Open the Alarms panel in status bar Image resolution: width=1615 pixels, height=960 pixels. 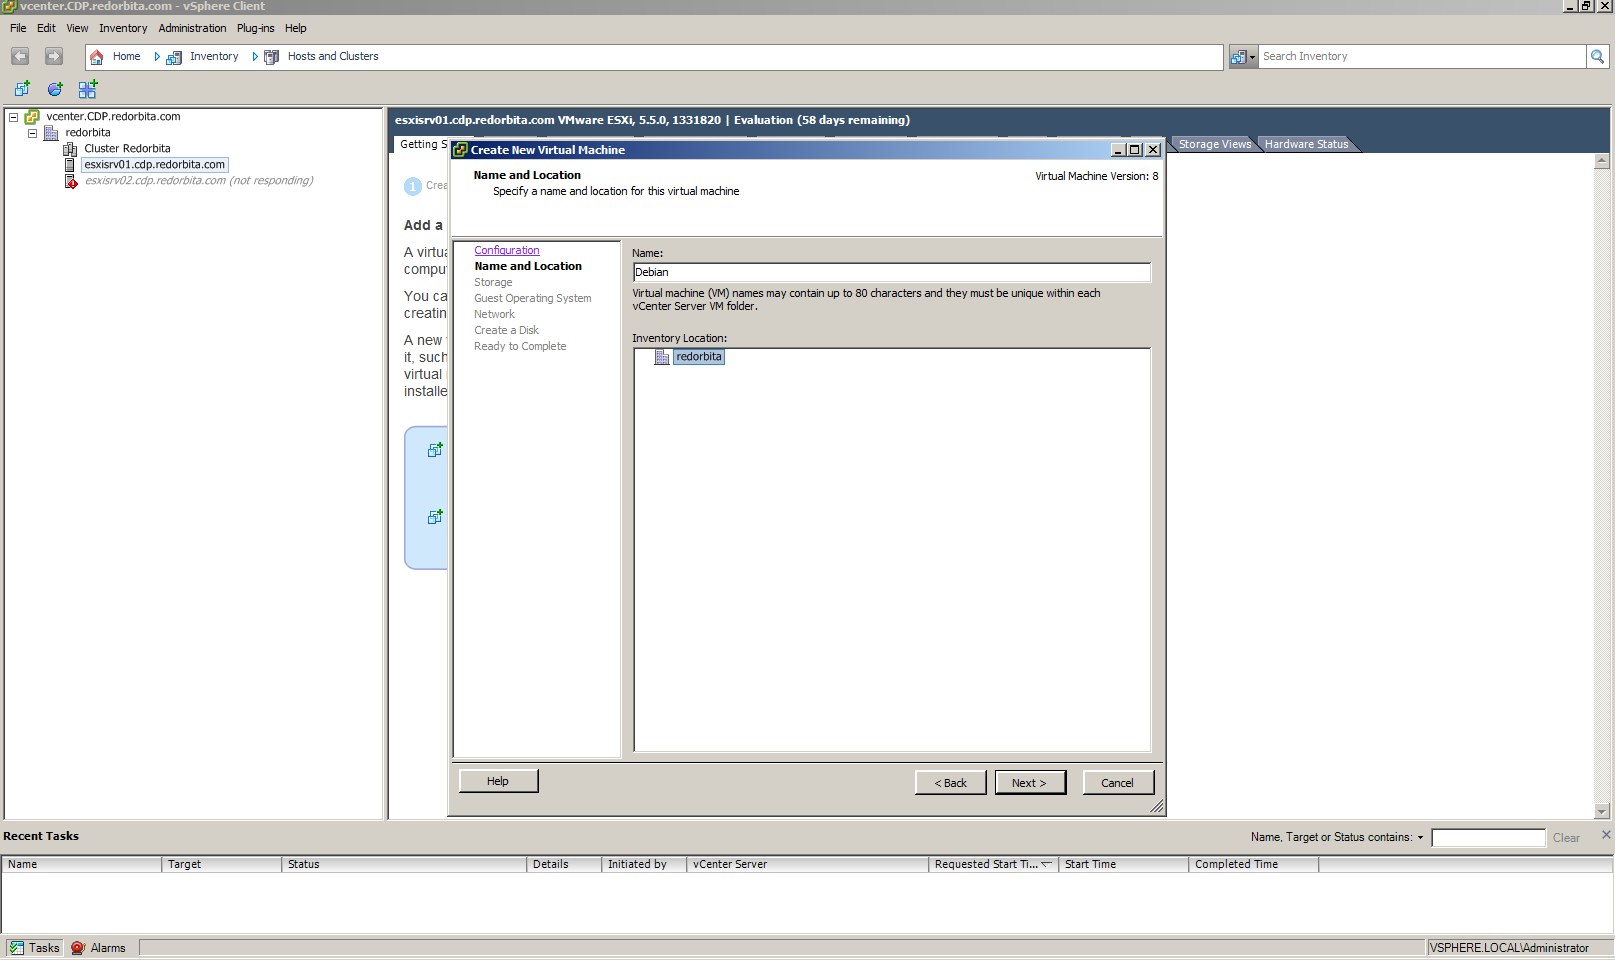pyautogui.click(x=99, y=948)
